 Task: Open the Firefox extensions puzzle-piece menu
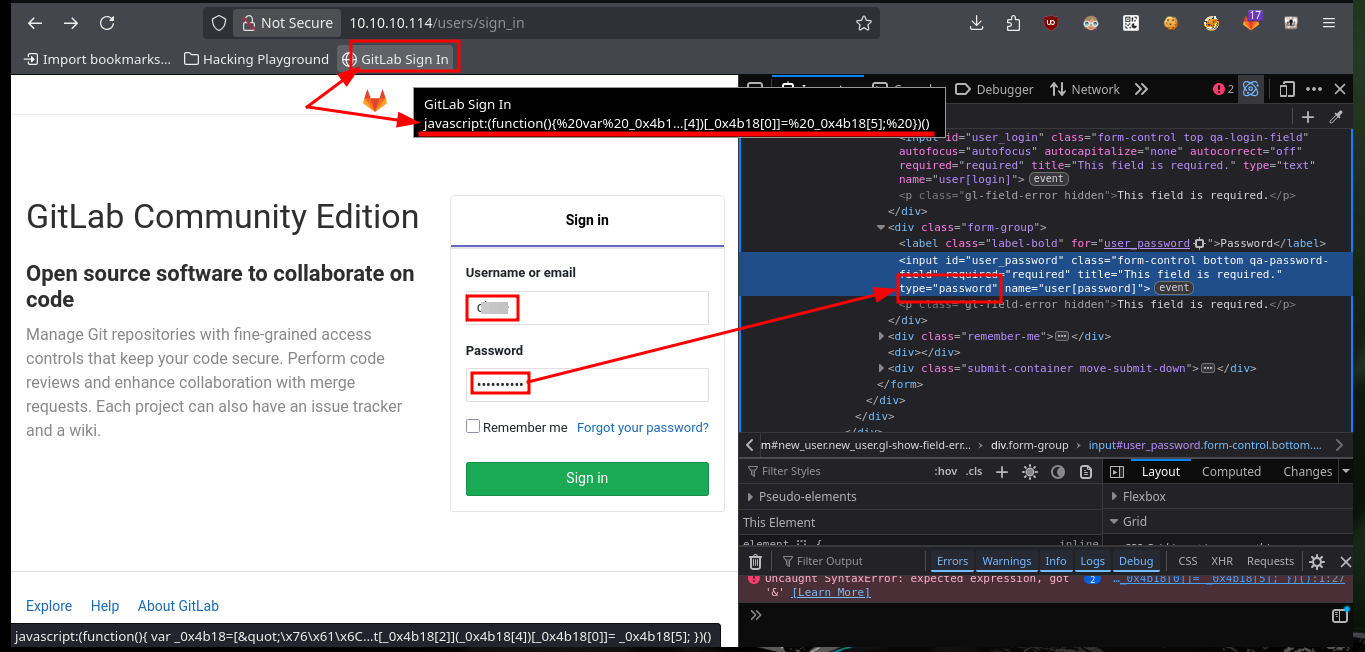1014,23
